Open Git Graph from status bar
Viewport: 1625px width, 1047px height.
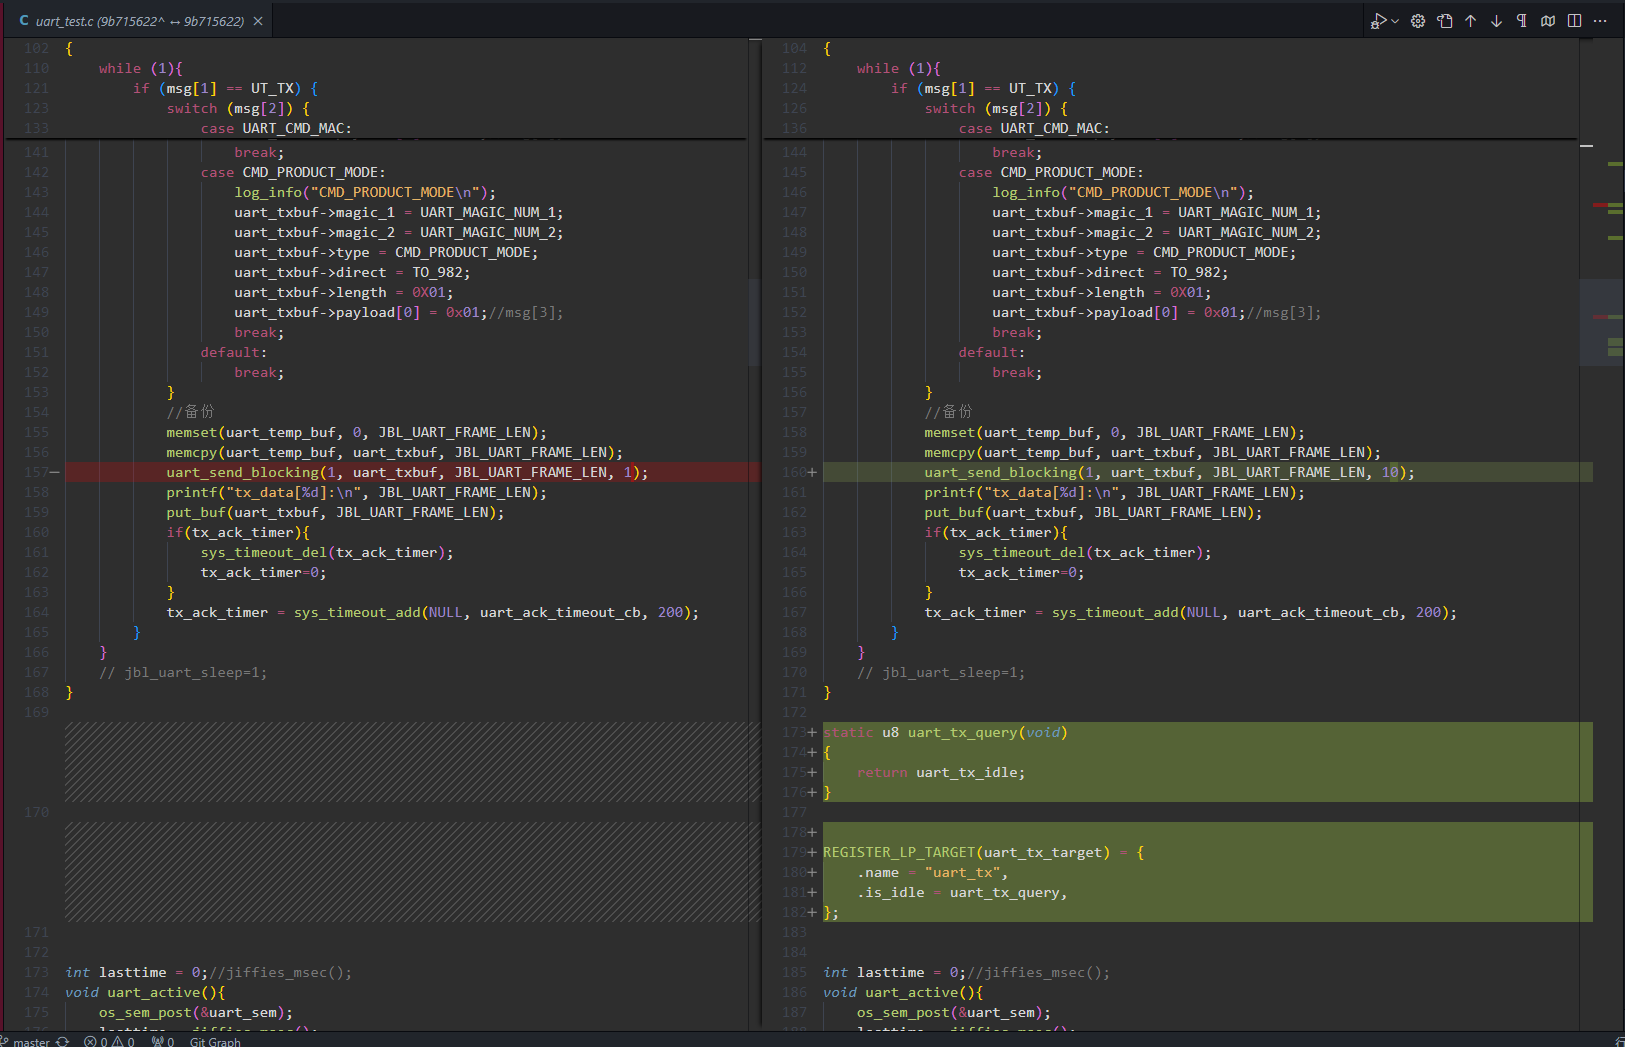pyautogui.click(x=215, y=1041)
